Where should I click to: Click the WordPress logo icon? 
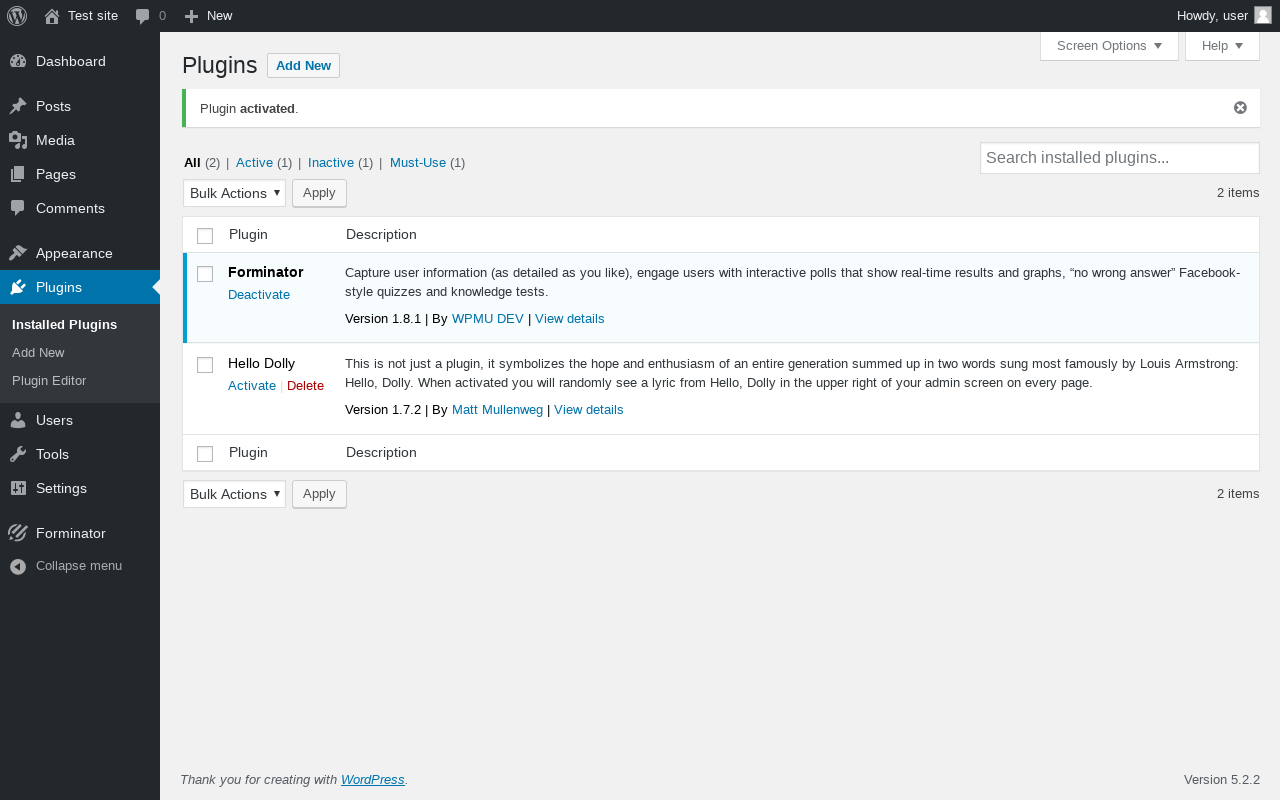click(x=17, y=16)
